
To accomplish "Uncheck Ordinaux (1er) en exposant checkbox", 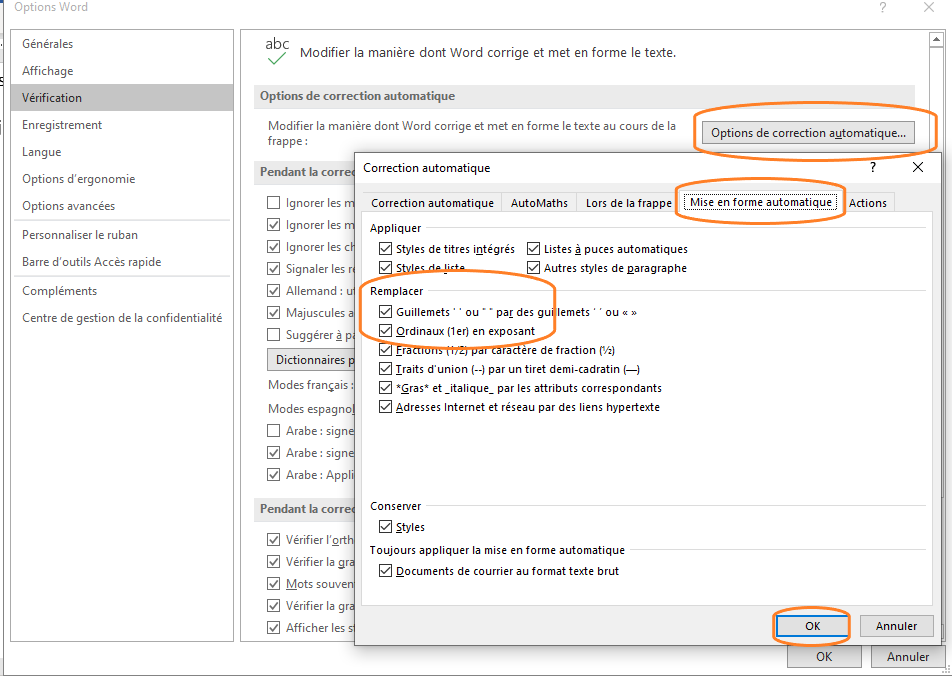I will coord(385,331).
